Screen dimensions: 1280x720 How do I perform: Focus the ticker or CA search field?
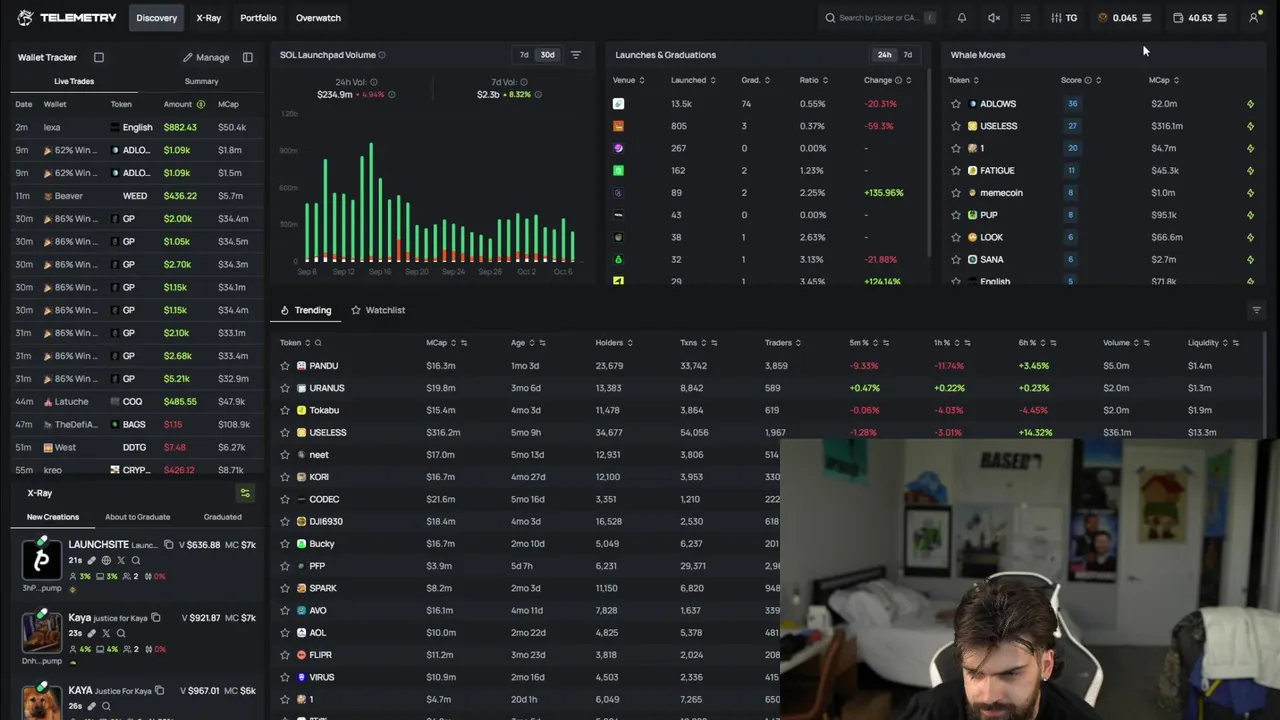(x=880, y=18)
